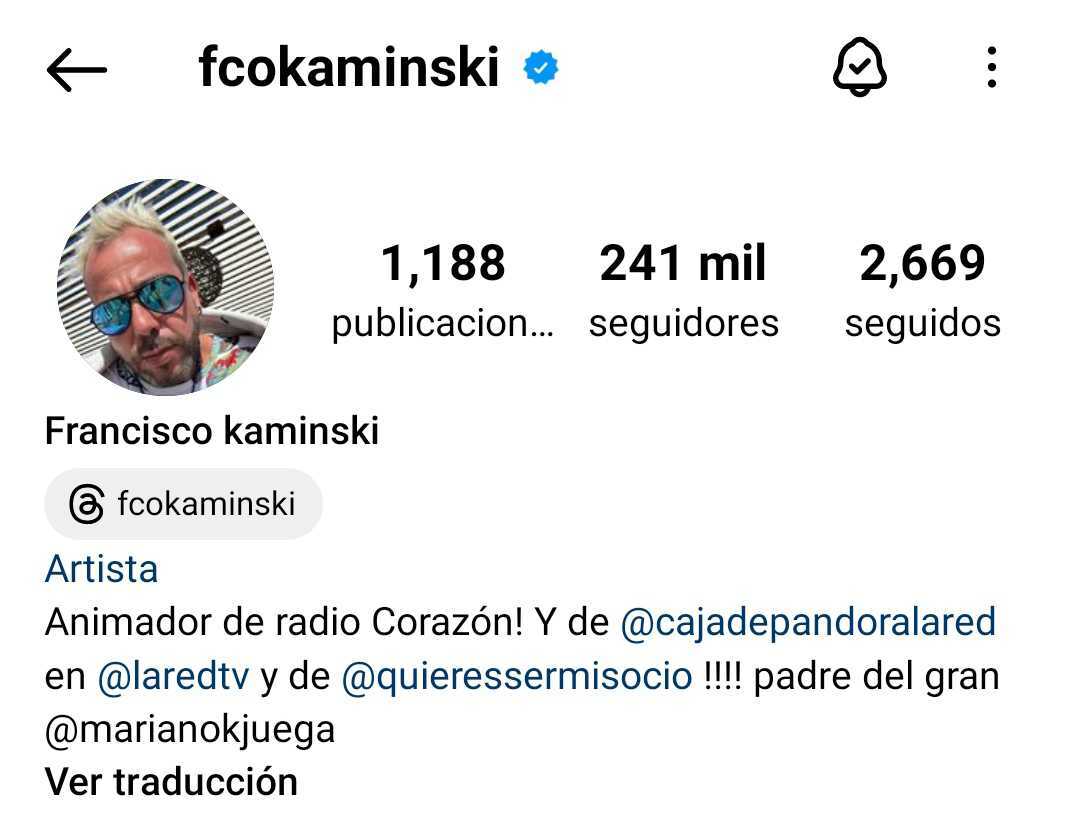Click the blue verified badge icon
The width and height of the screenshot is (1080, 822).
pyautogui.click(x=541, y=68)
